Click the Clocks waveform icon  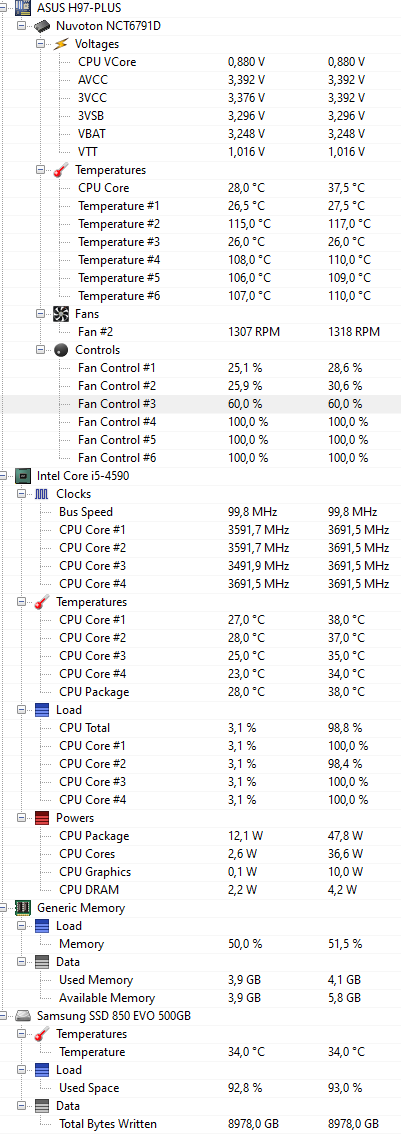(42, 494)
